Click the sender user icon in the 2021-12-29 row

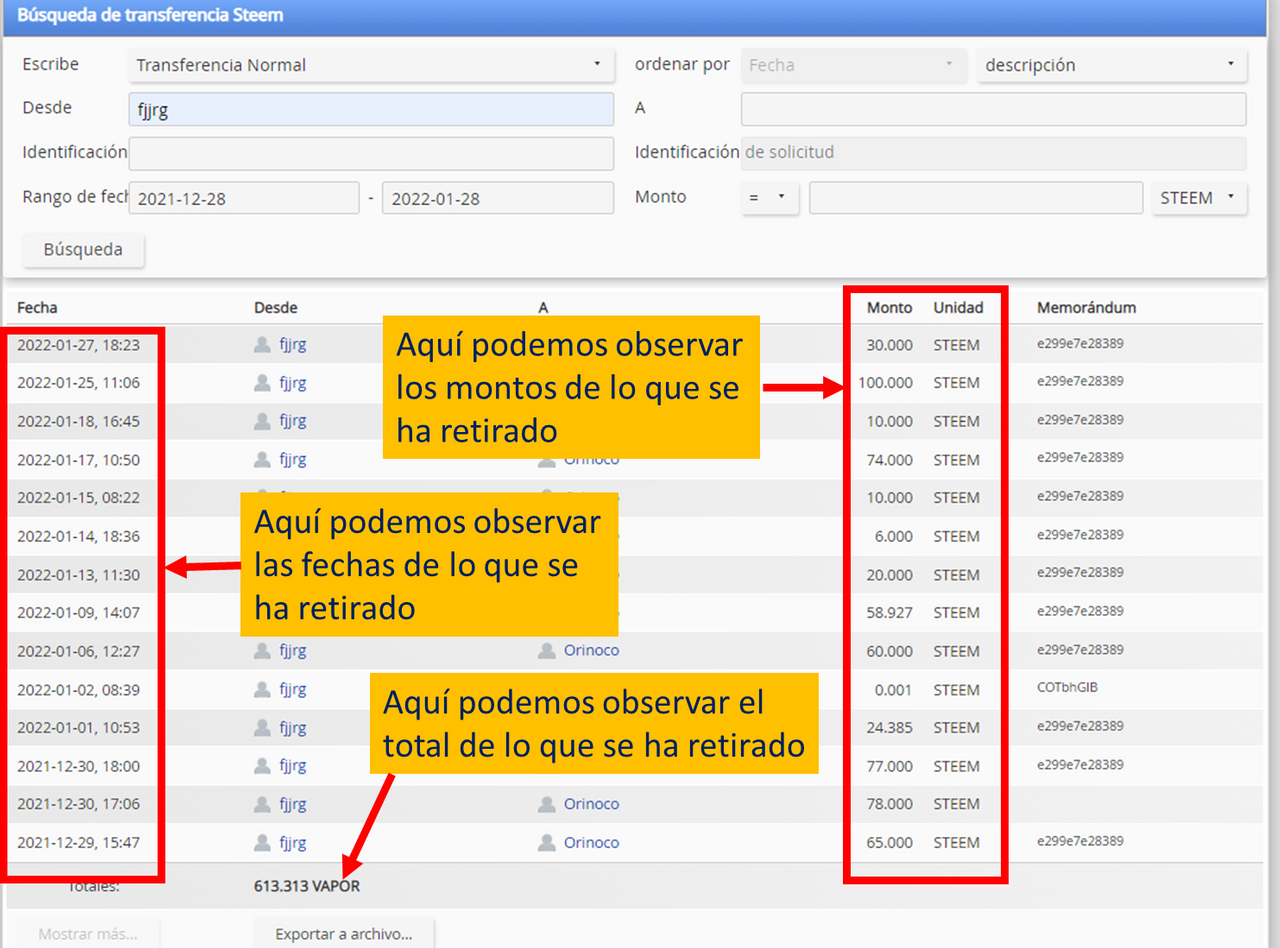coord(262,842)
